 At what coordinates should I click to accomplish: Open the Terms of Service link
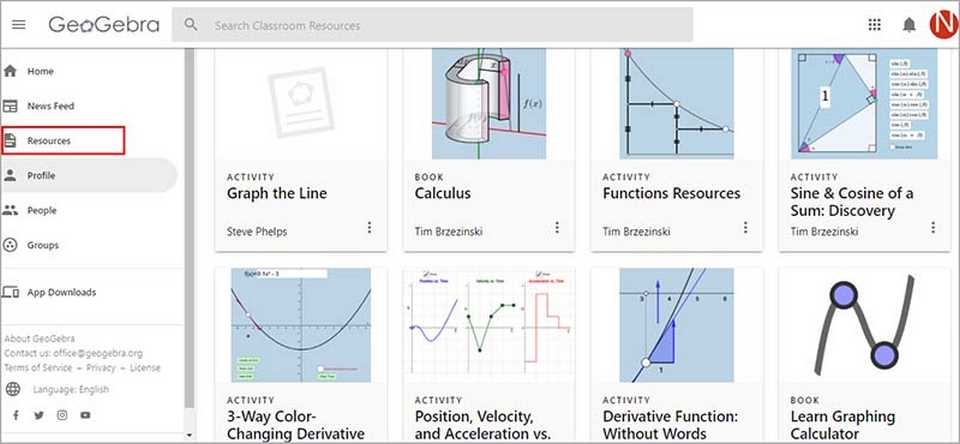[x=37, y=368]
